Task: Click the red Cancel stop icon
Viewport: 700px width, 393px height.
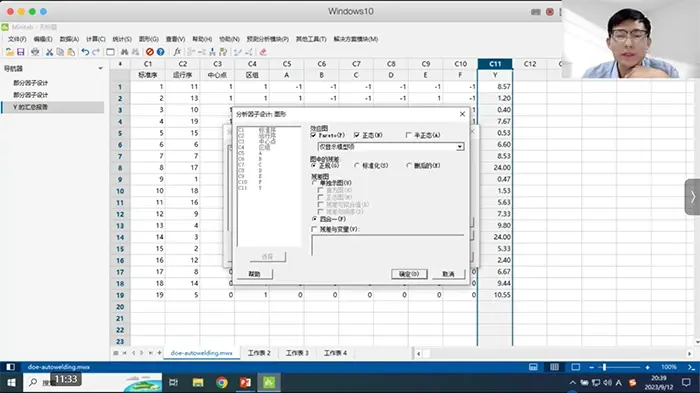Action: coord(150,52)
